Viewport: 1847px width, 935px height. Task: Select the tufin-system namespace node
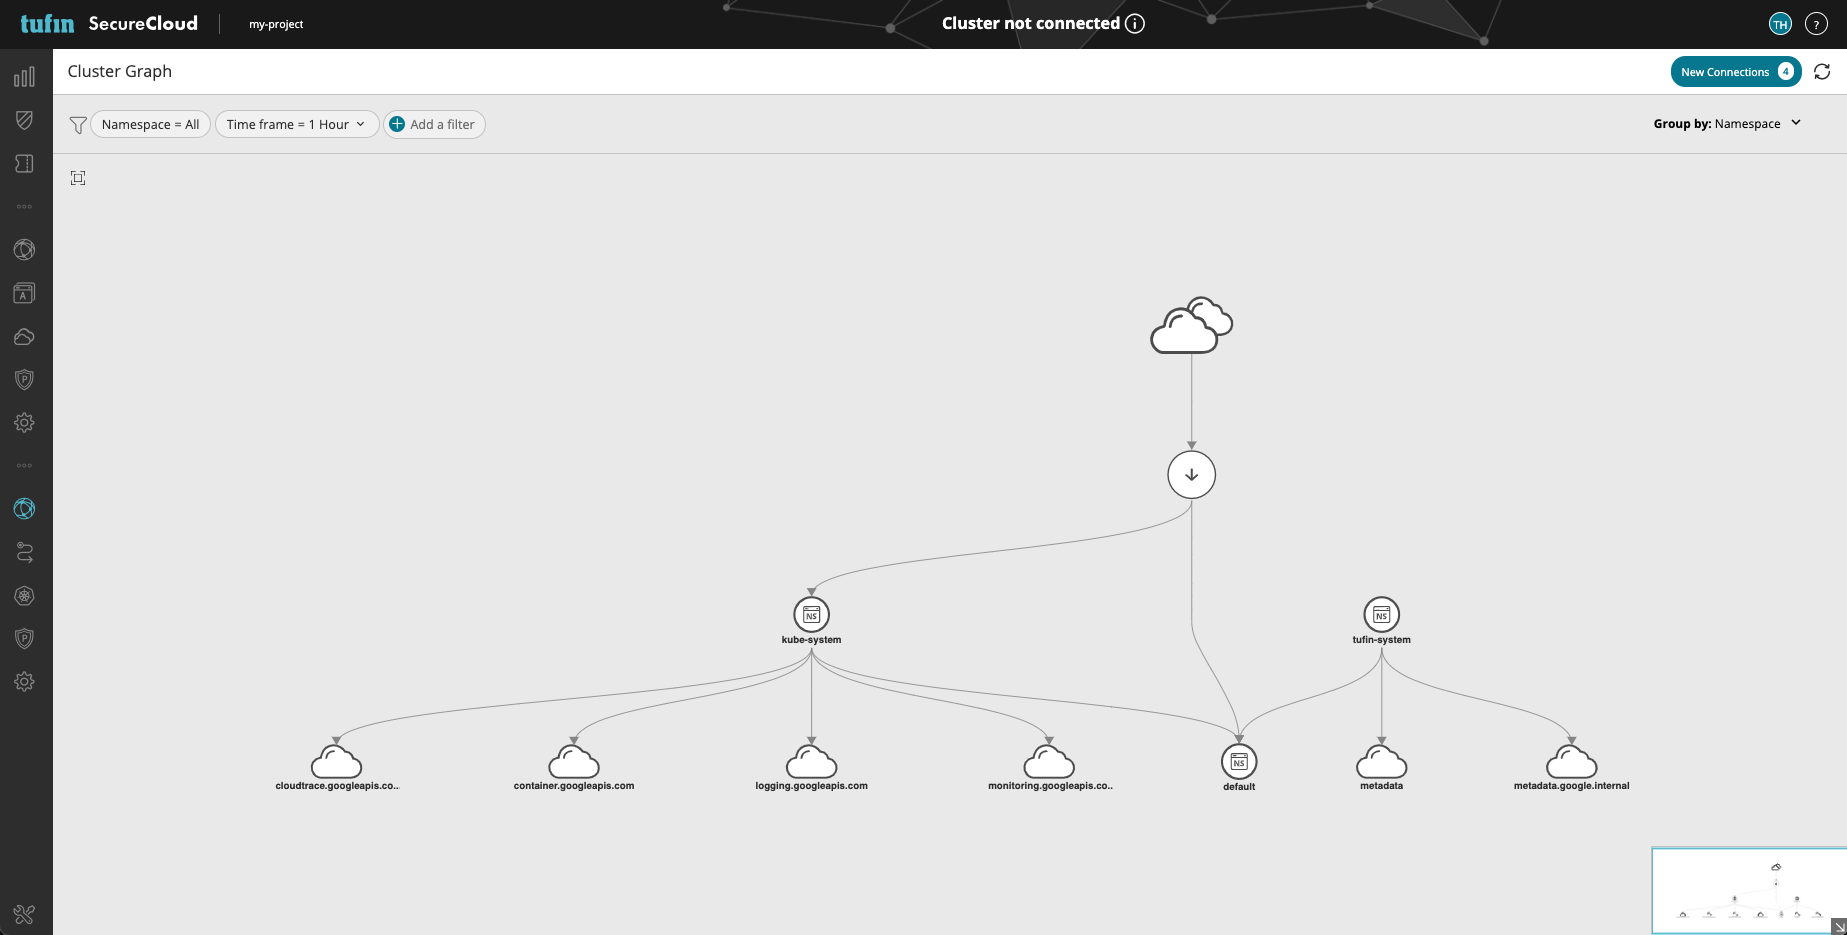pyautogui.click(x=1382, y=615)
